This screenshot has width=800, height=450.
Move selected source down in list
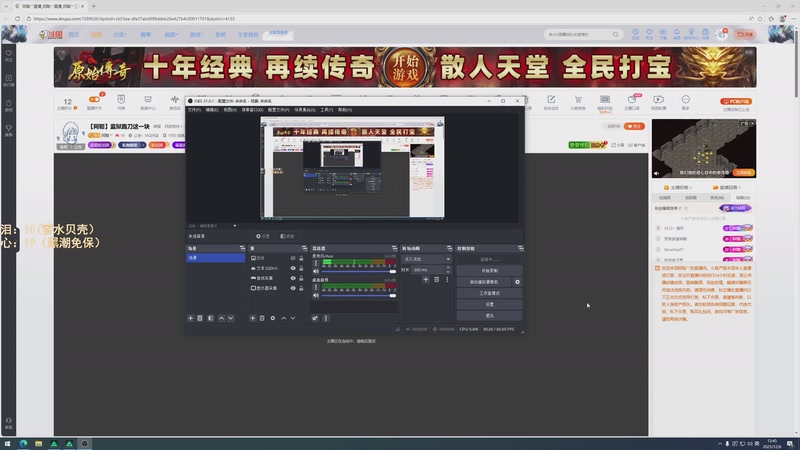293,318
